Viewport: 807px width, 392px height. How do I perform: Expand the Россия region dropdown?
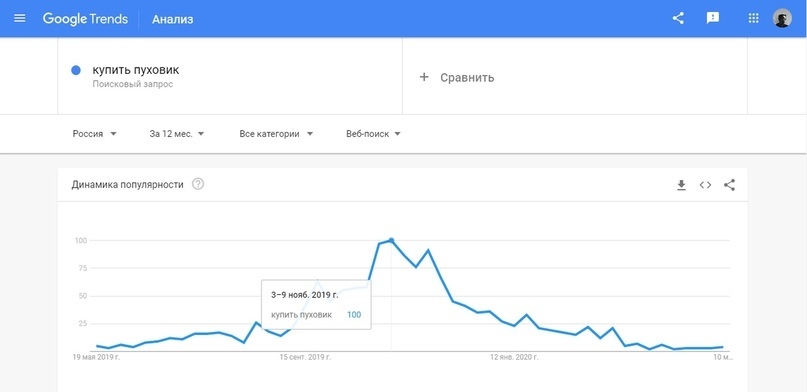pos(95,134)
